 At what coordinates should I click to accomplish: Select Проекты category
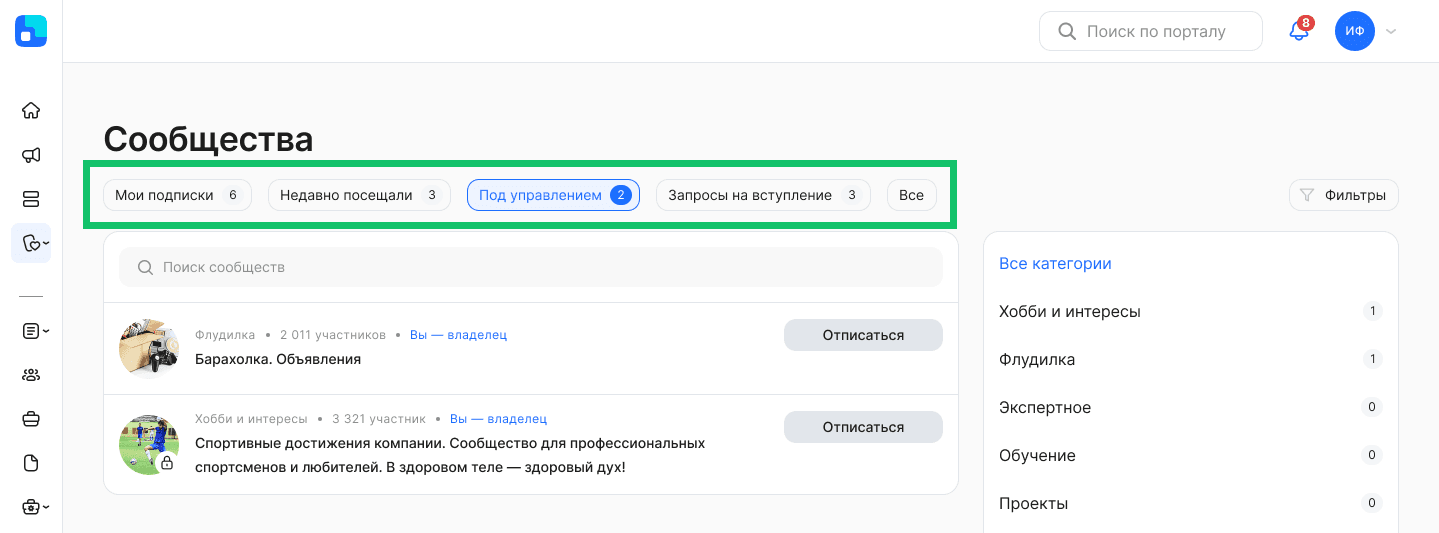point(1190,503)
